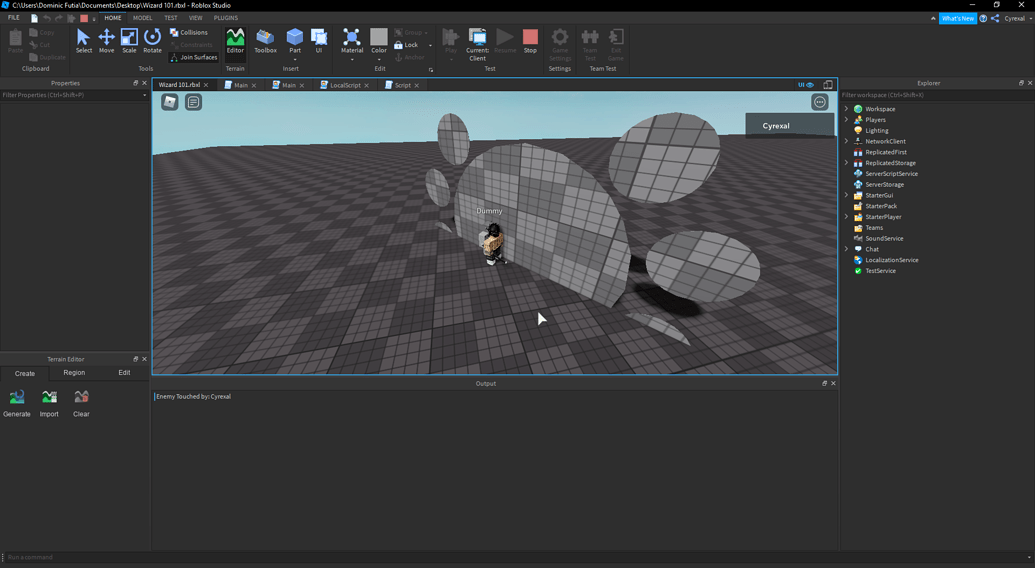Expand the NetworkClient node

pos(846,141)
